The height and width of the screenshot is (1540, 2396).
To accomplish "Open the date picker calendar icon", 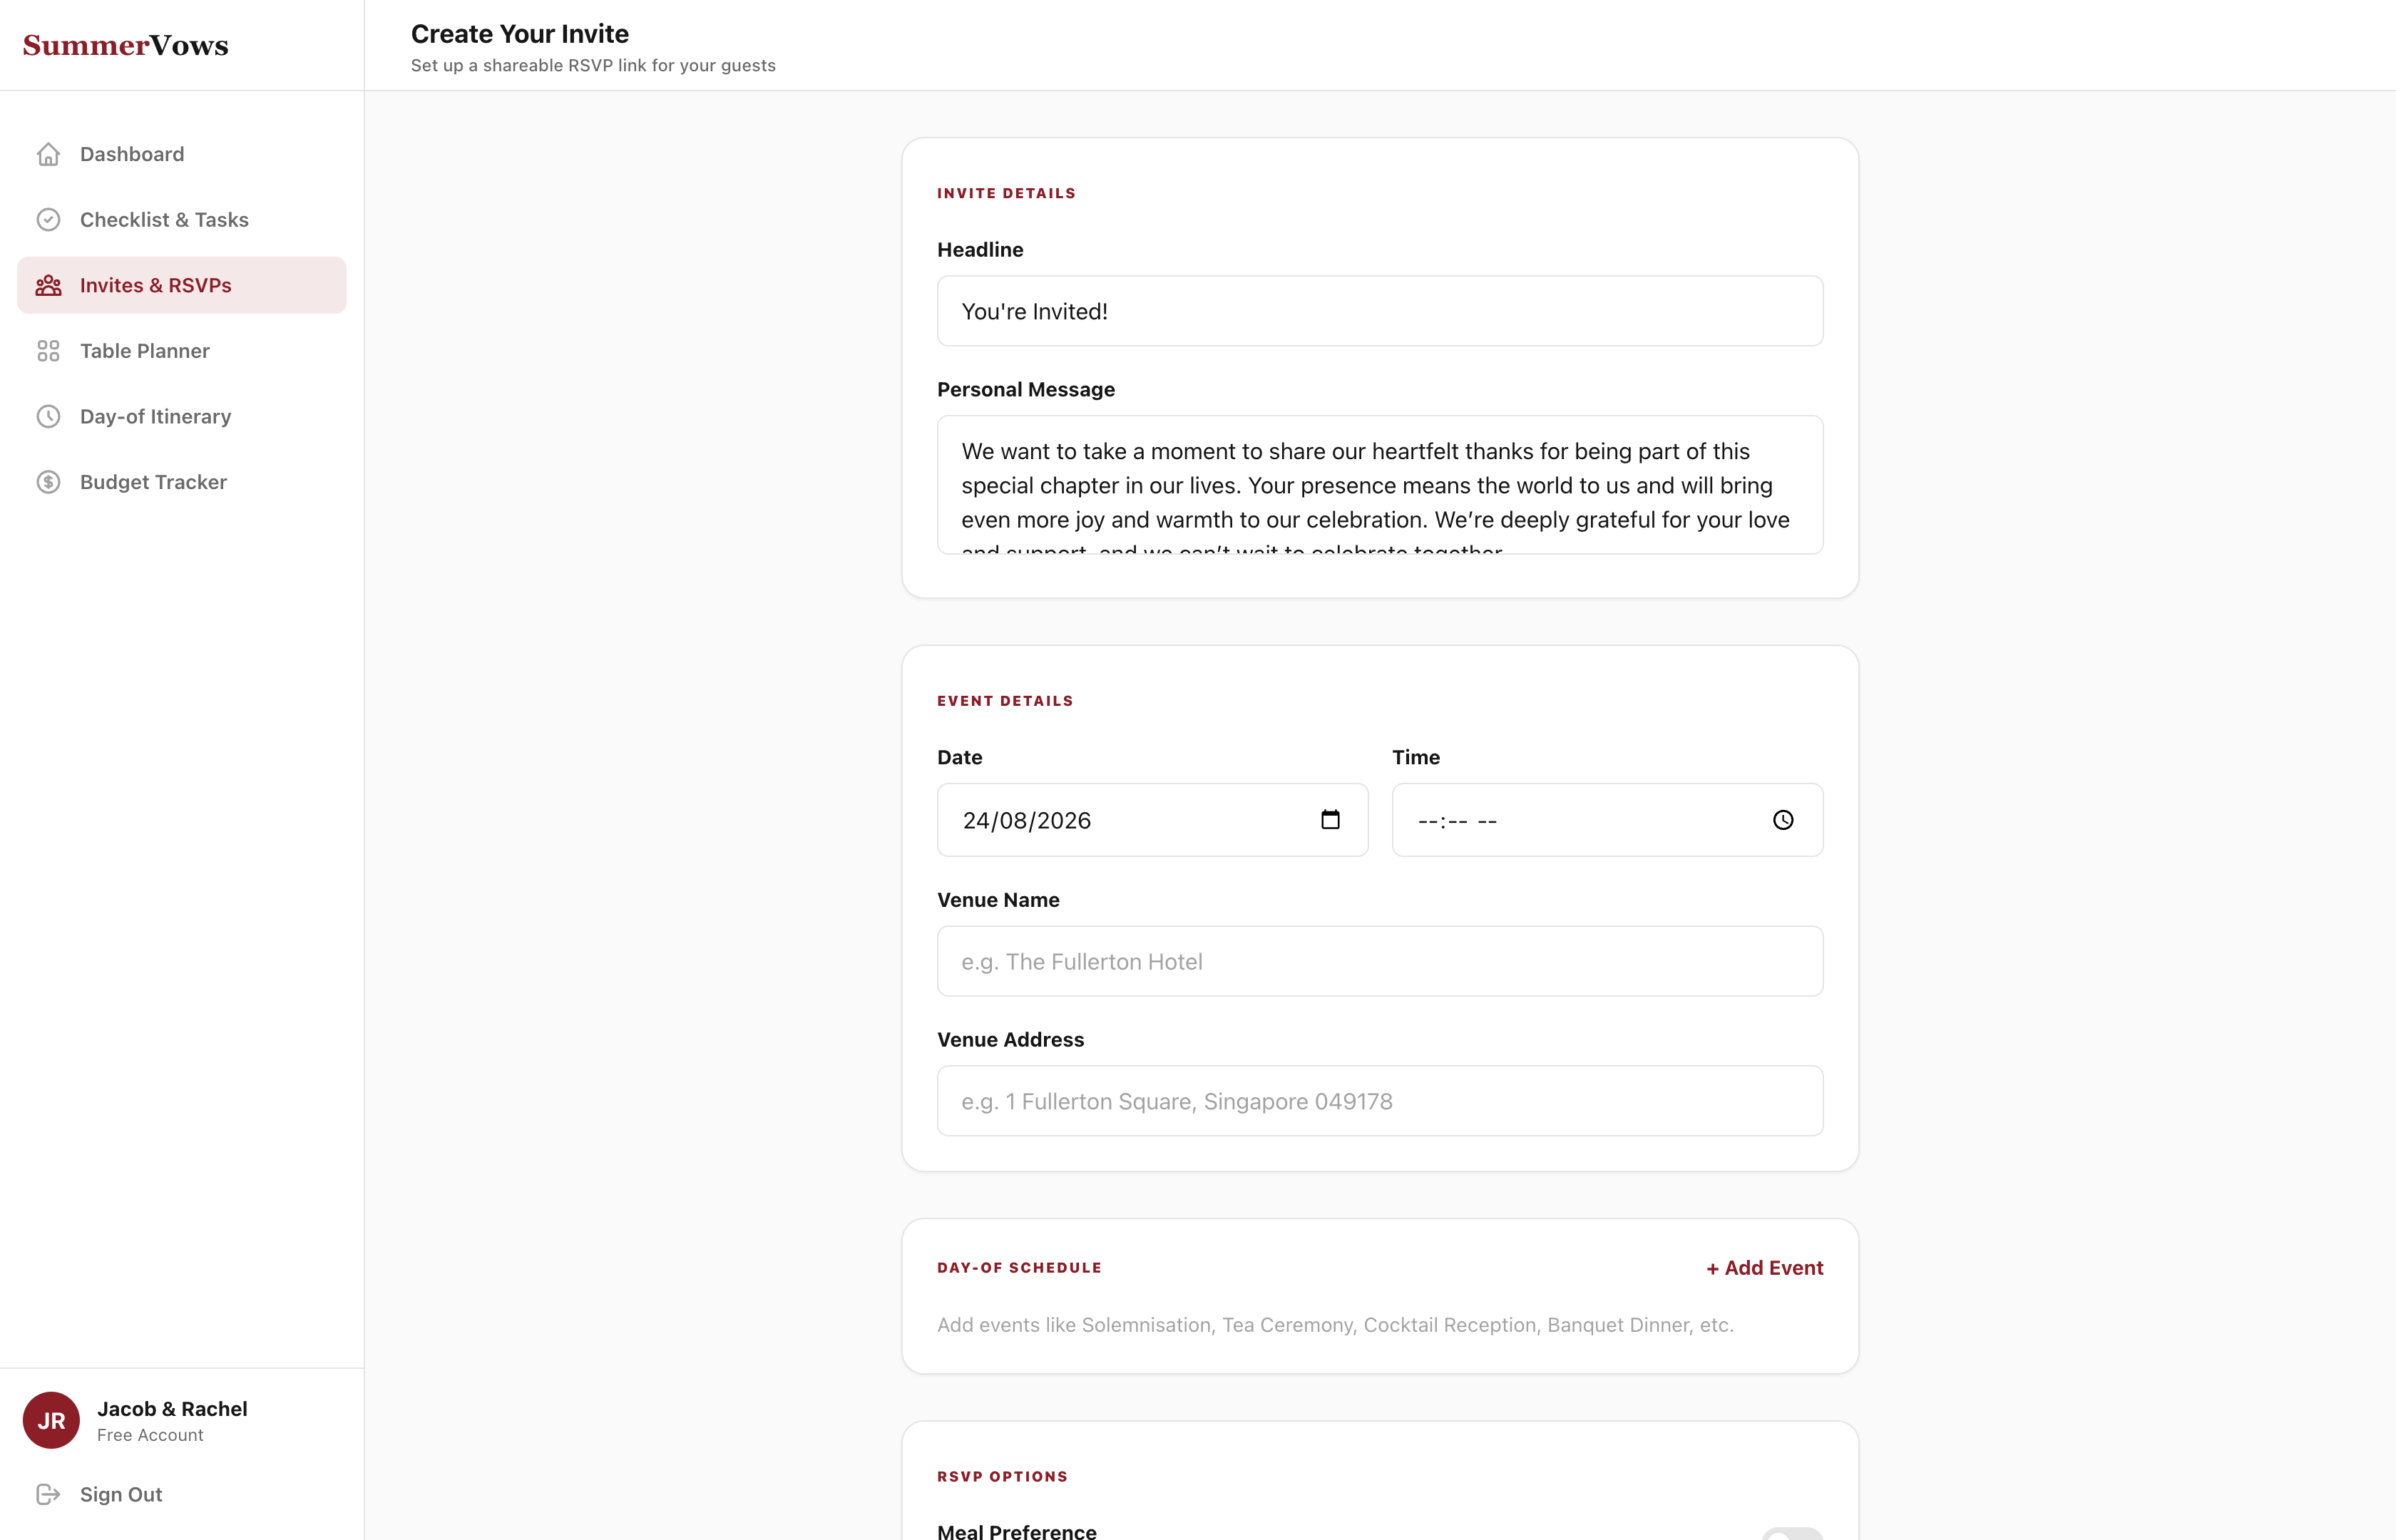I will click(x=1330, y=820).
